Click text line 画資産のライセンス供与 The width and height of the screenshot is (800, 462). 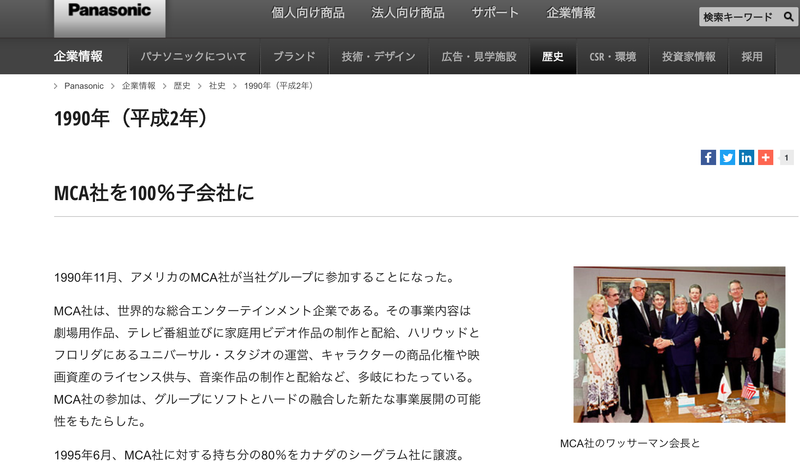[265, 377]
